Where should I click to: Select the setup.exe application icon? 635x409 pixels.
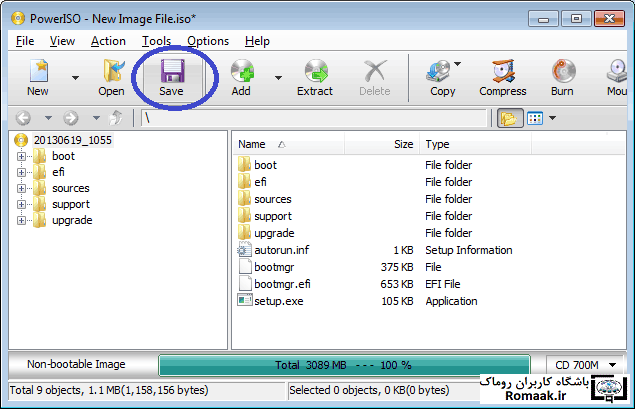pos(245,300)
